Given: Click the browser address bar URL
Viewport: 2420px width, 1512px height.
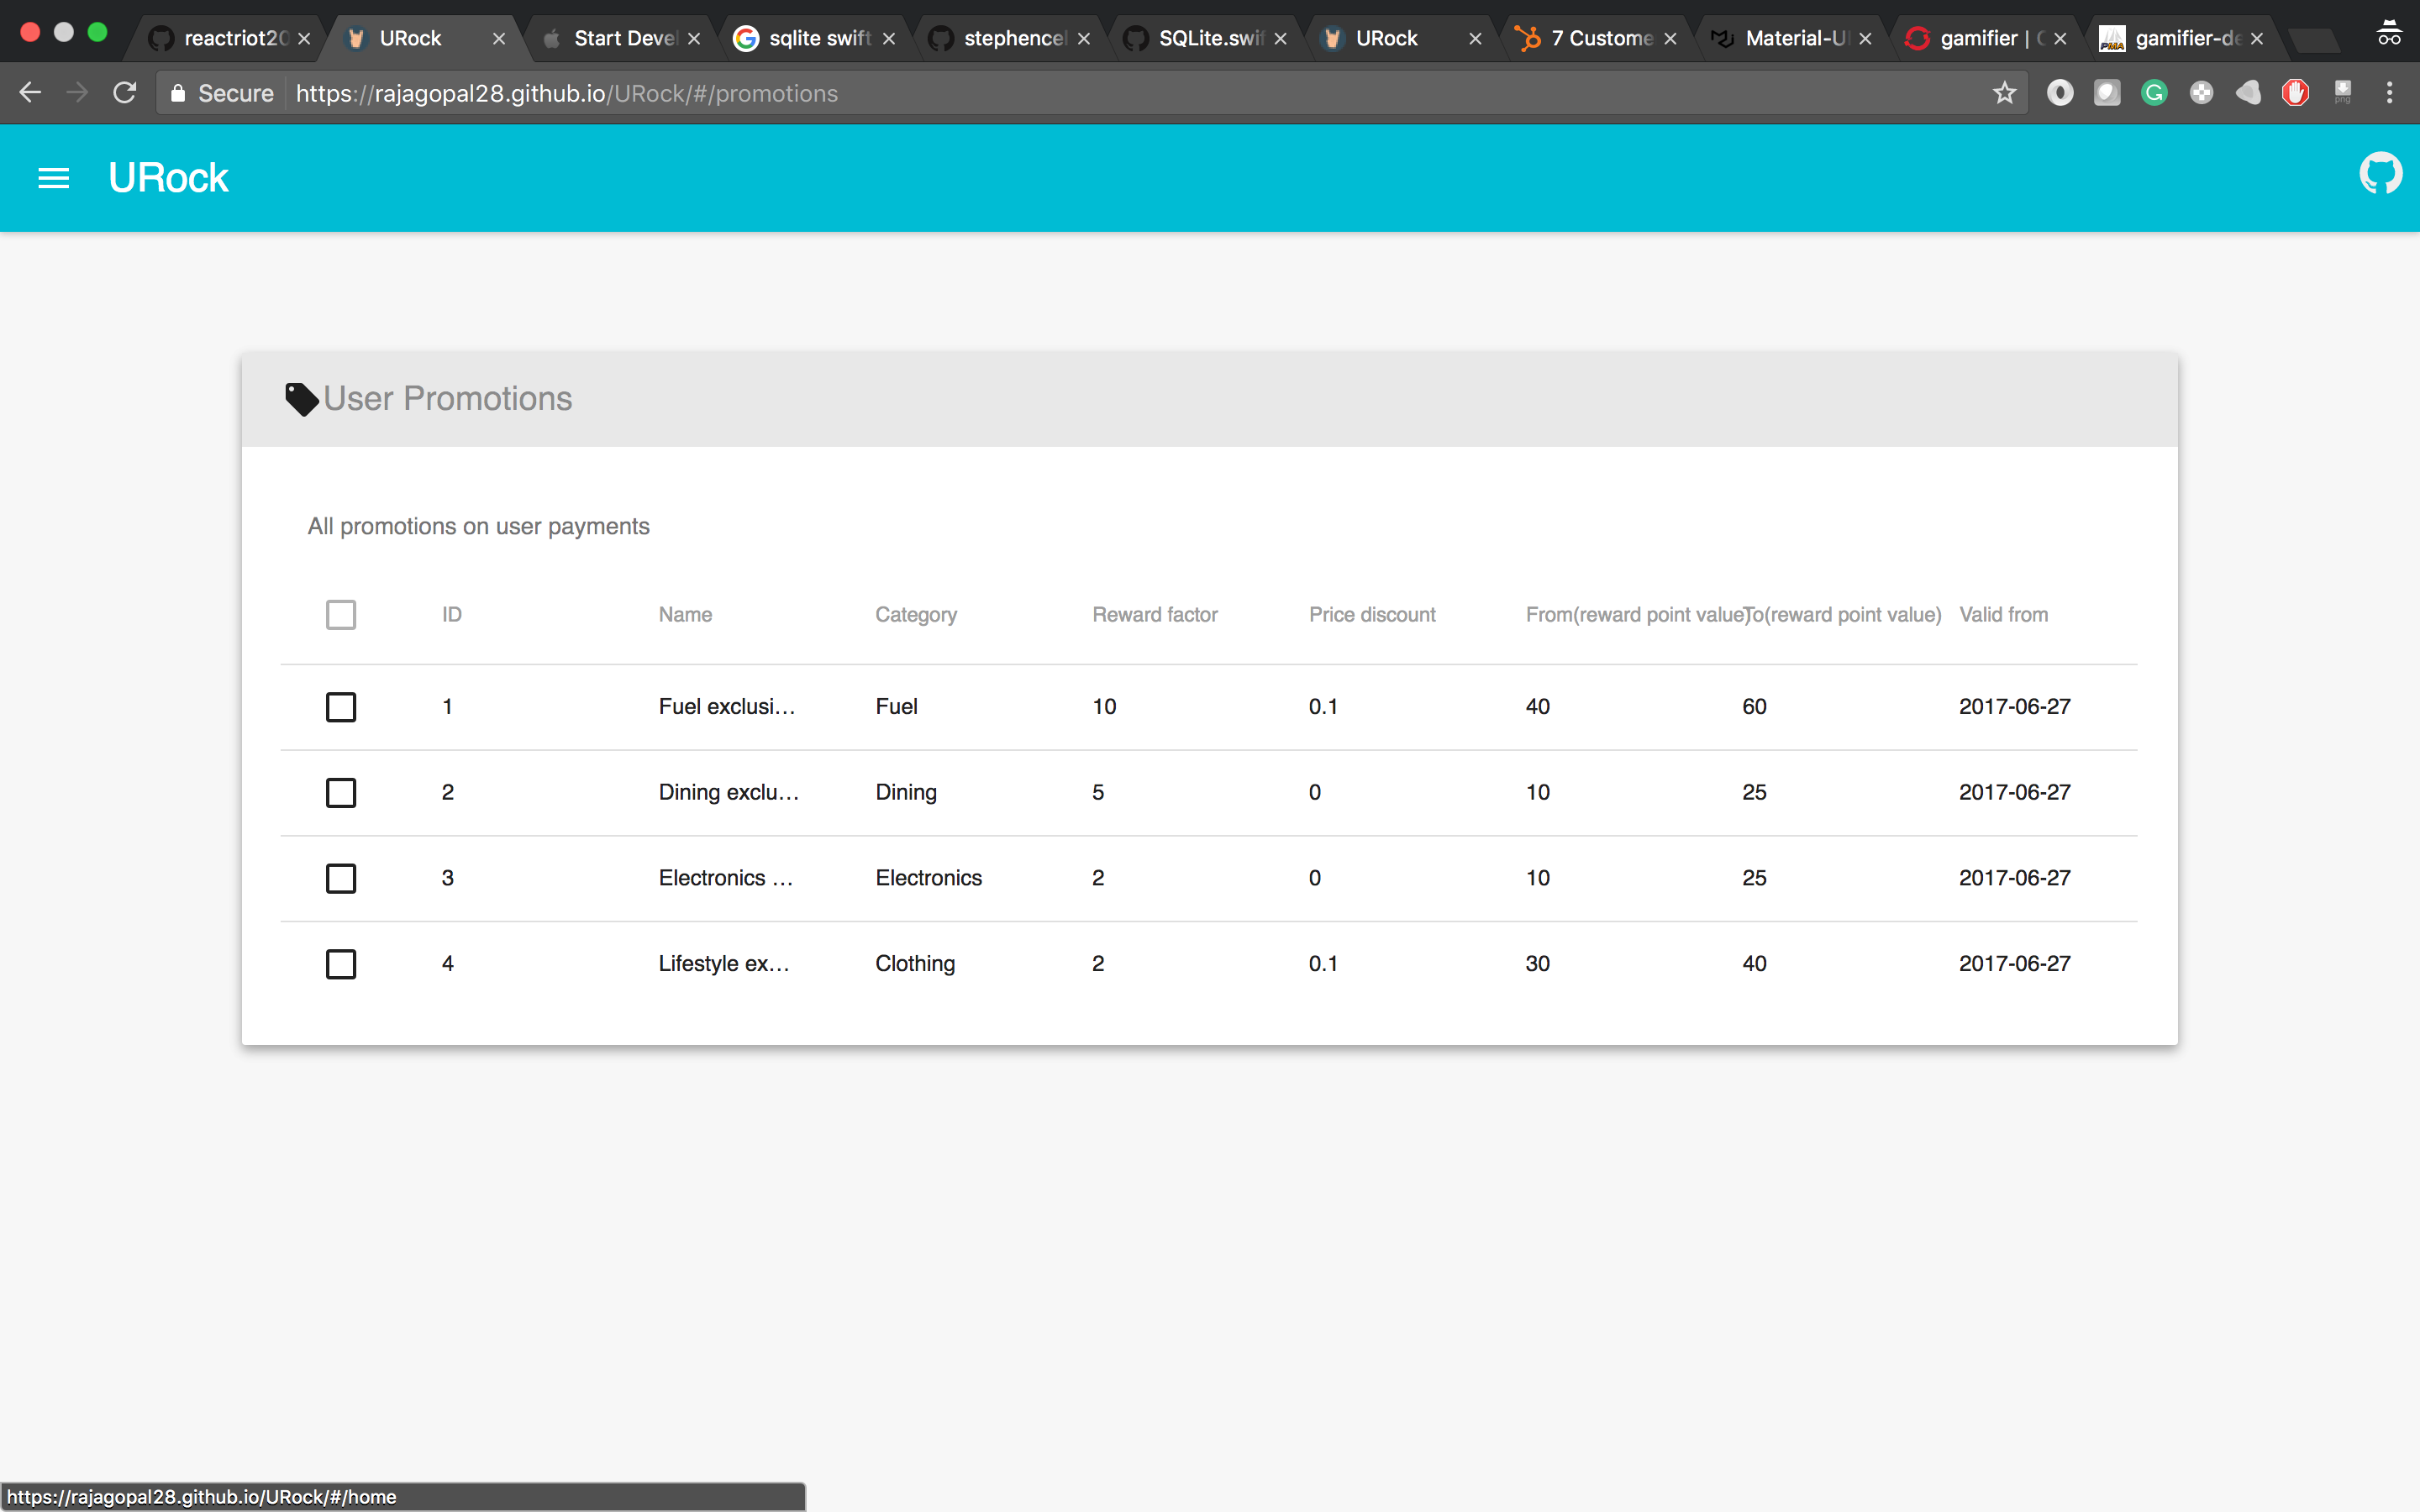Looking at the screenshot, I should point(566,93).
